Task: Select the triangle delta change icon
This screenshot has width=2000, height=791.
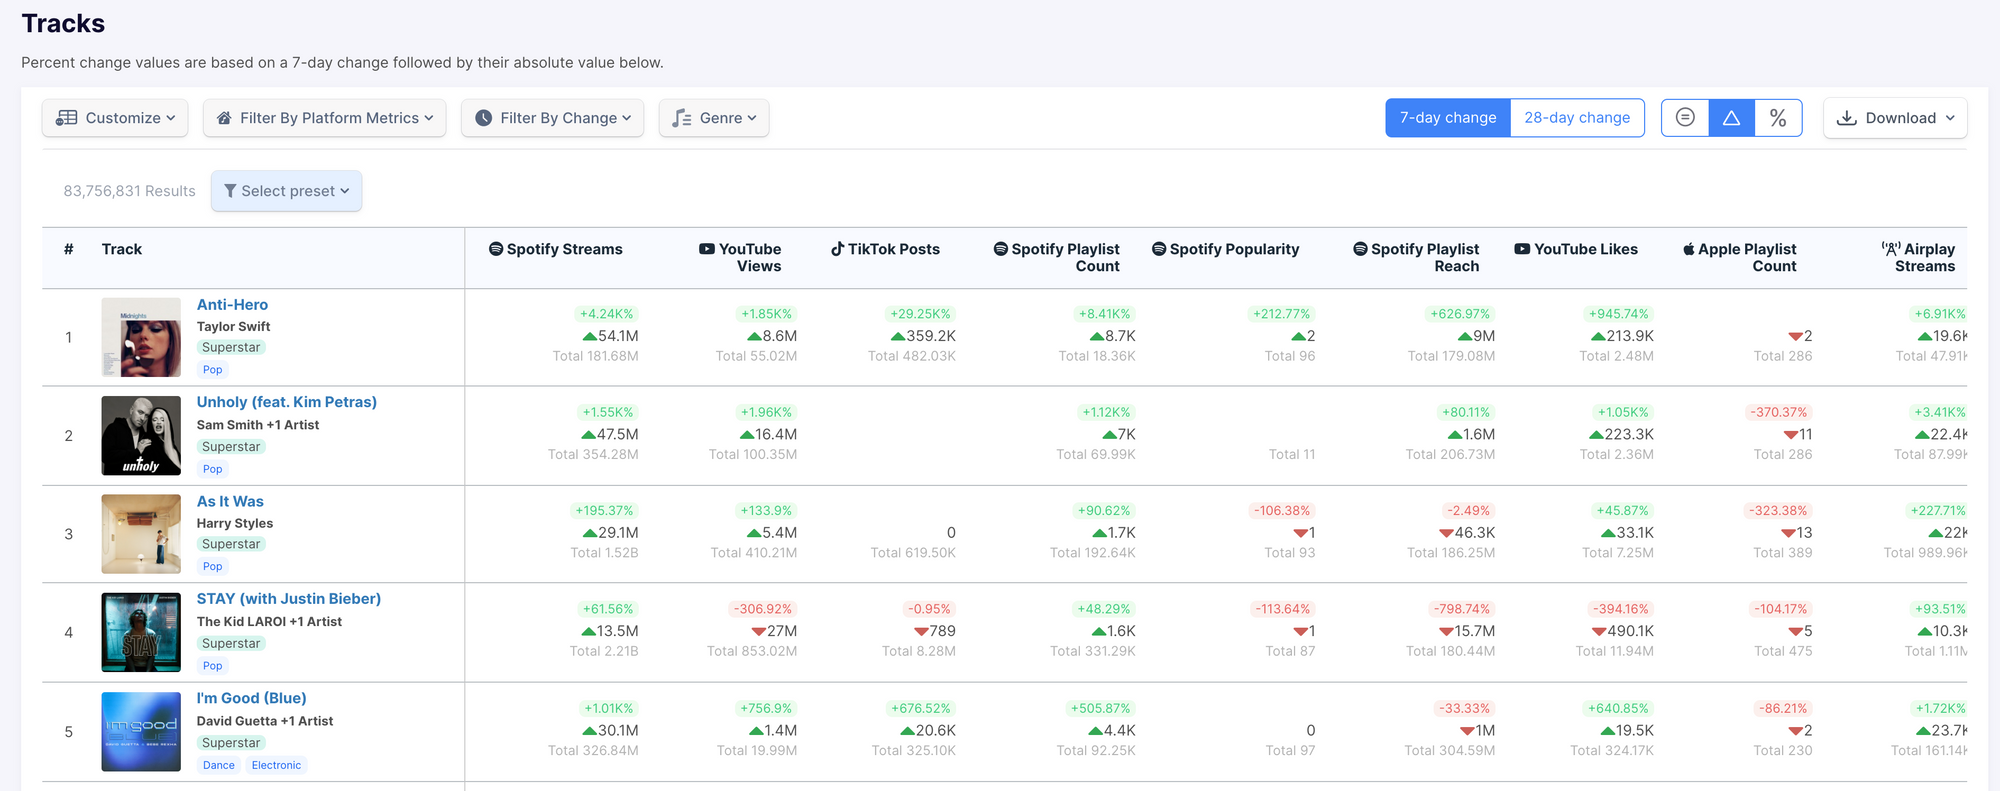Action: (1731, 118)
